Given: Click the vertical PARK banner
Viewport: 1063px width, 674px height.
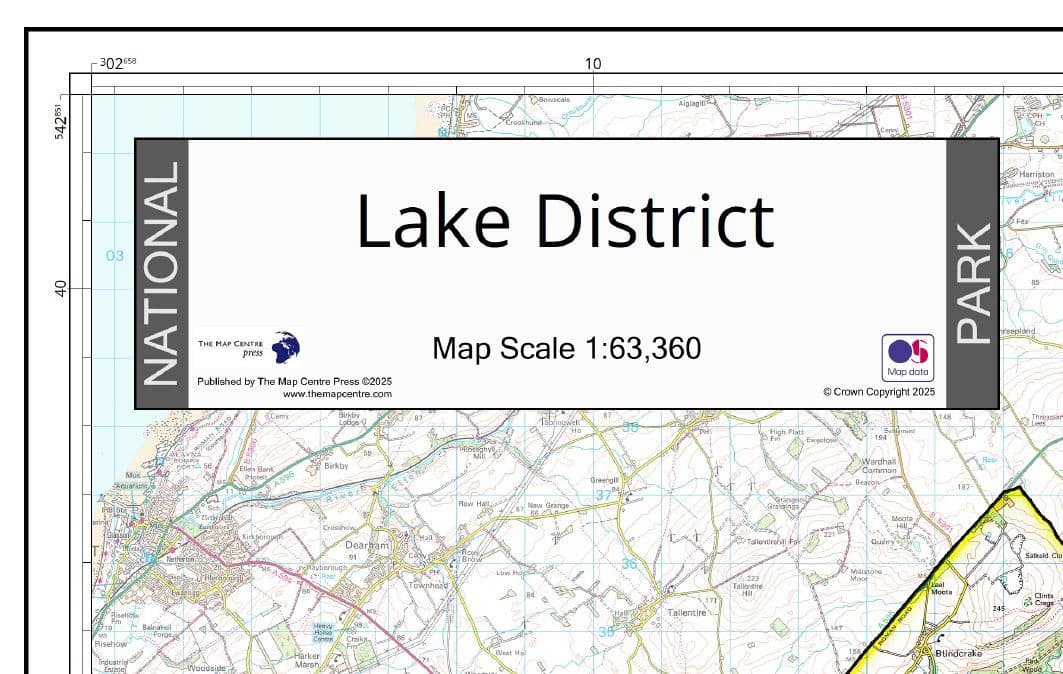Looking at the screenshot, I should coord(972,283).
